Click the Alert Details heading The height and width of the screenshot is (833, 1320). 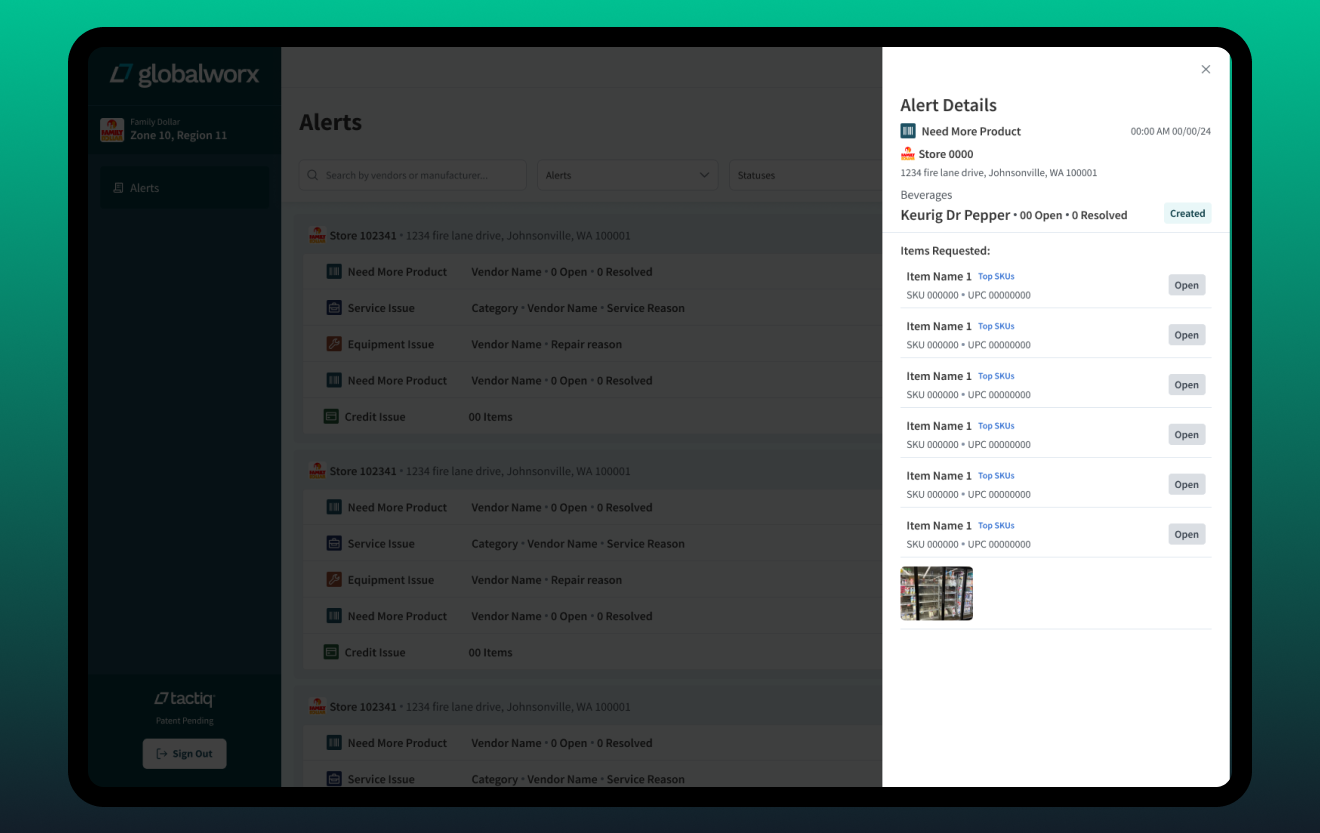click(948, 105)
